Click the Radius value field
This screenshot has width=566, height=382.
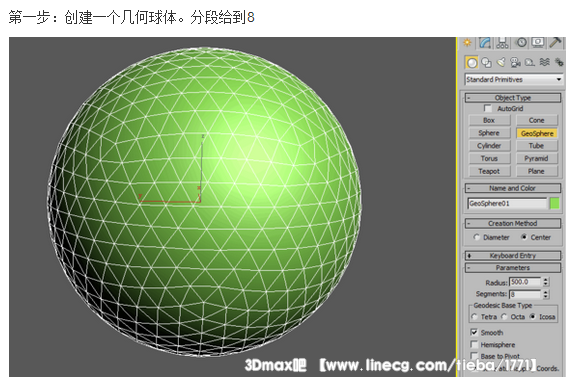(x=525, y=282)
